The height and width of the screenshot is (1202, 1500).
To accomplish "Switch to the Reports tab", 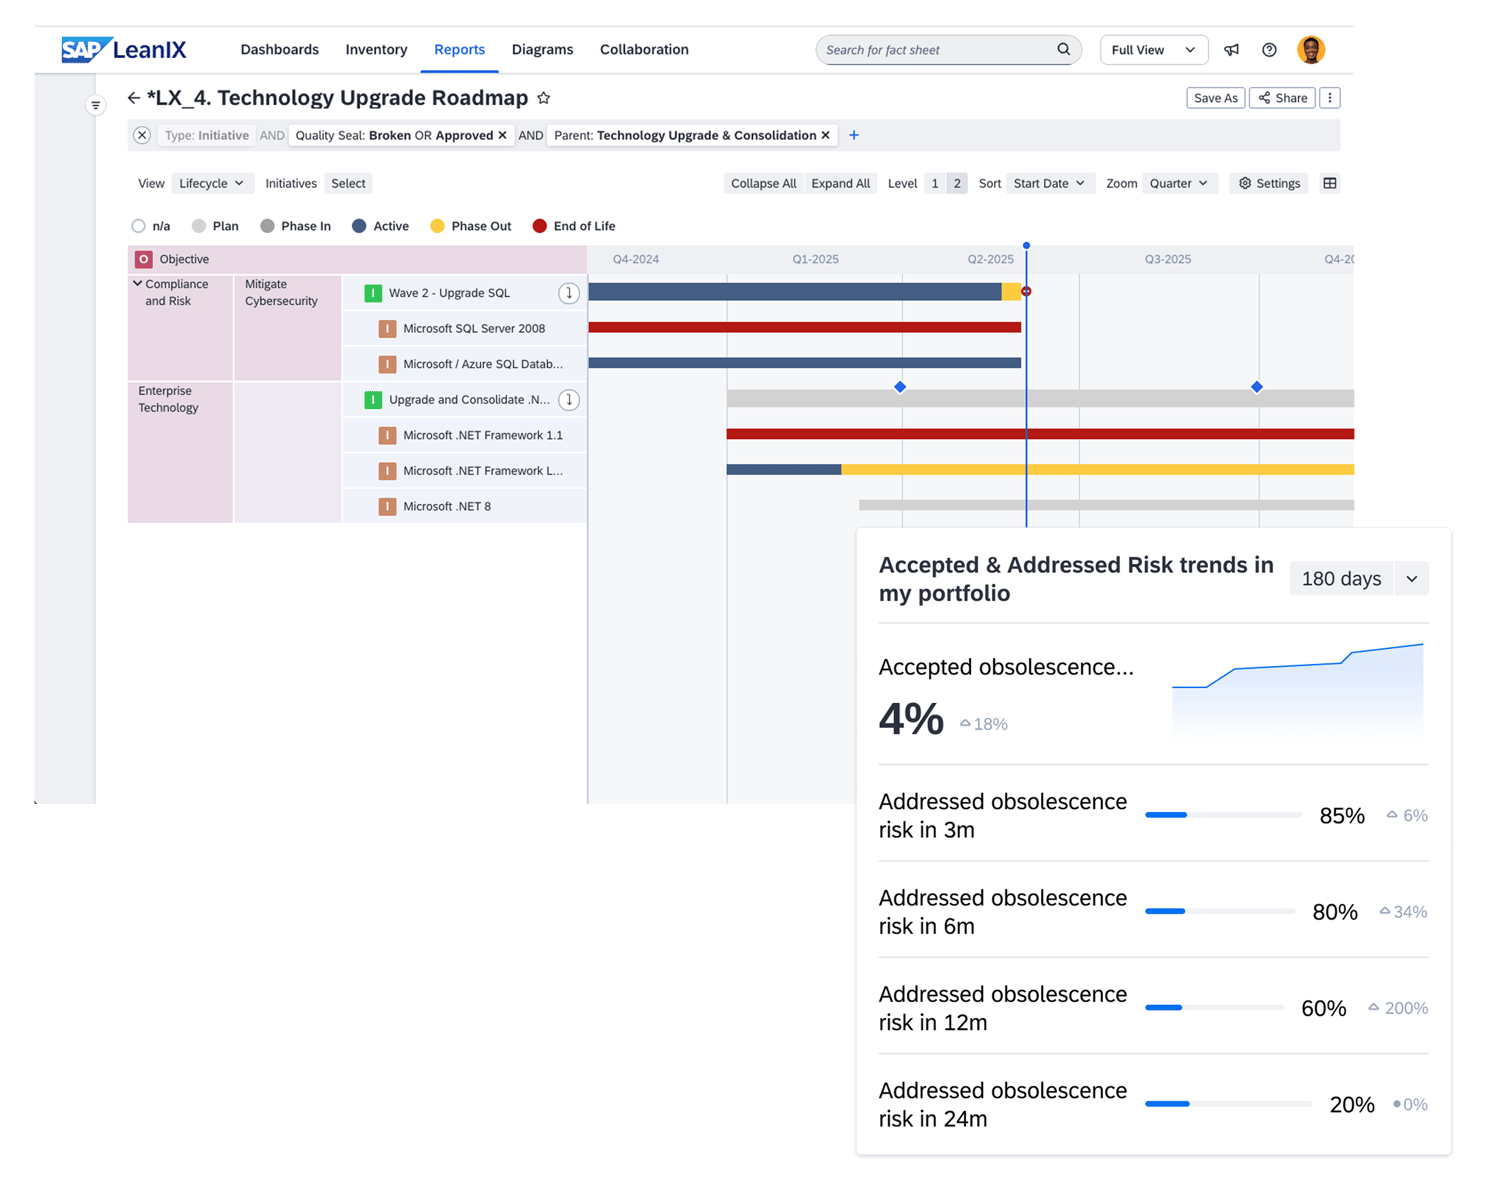I will [x=459, y=49].
